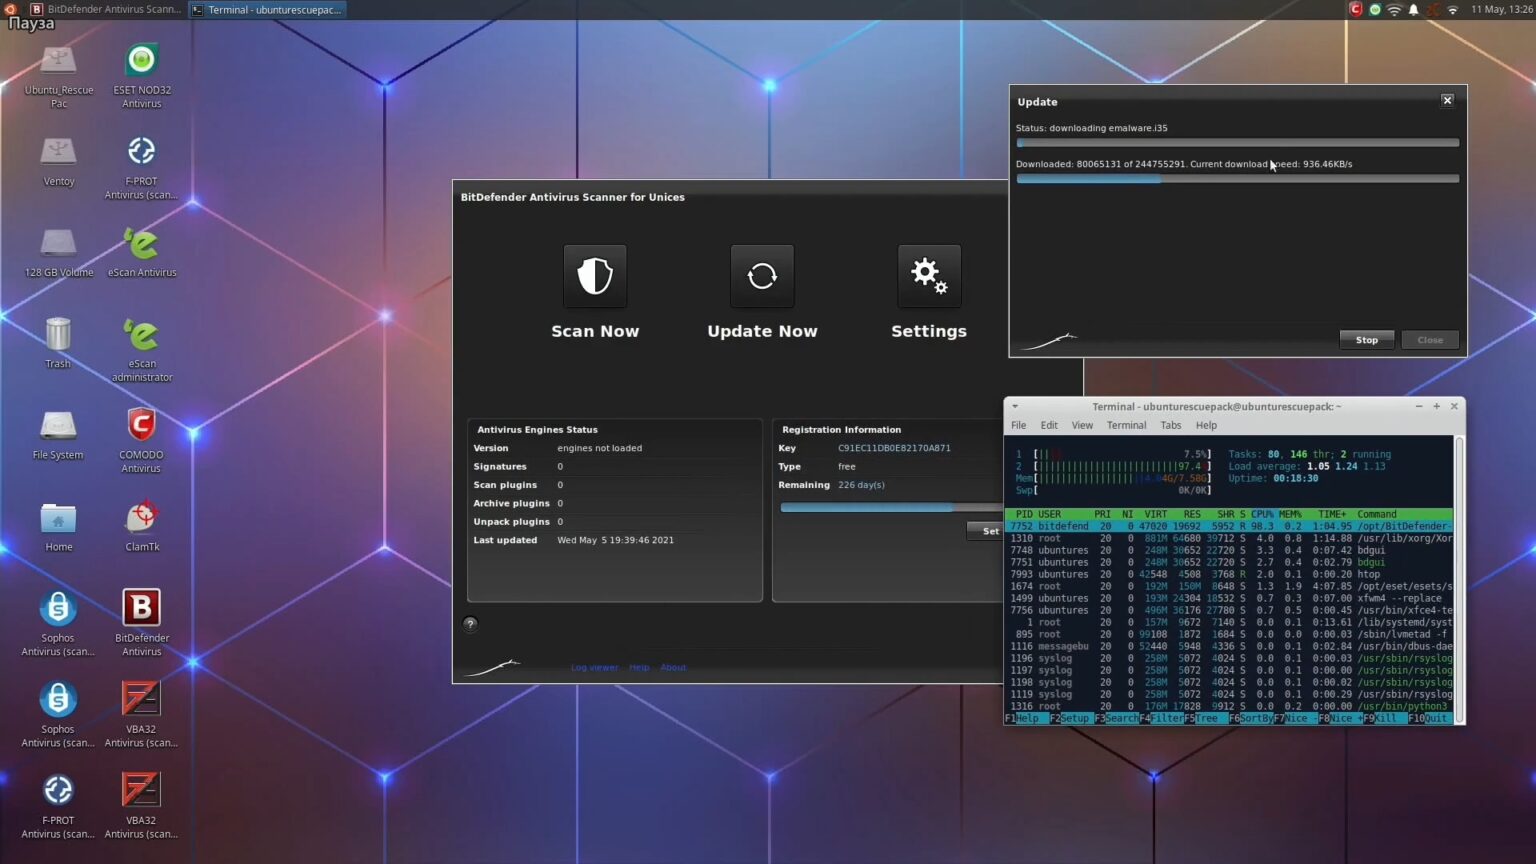
Task: Open the Ubuntu_Rescue Pac desktop icon
Action: (x=58, y=76)
